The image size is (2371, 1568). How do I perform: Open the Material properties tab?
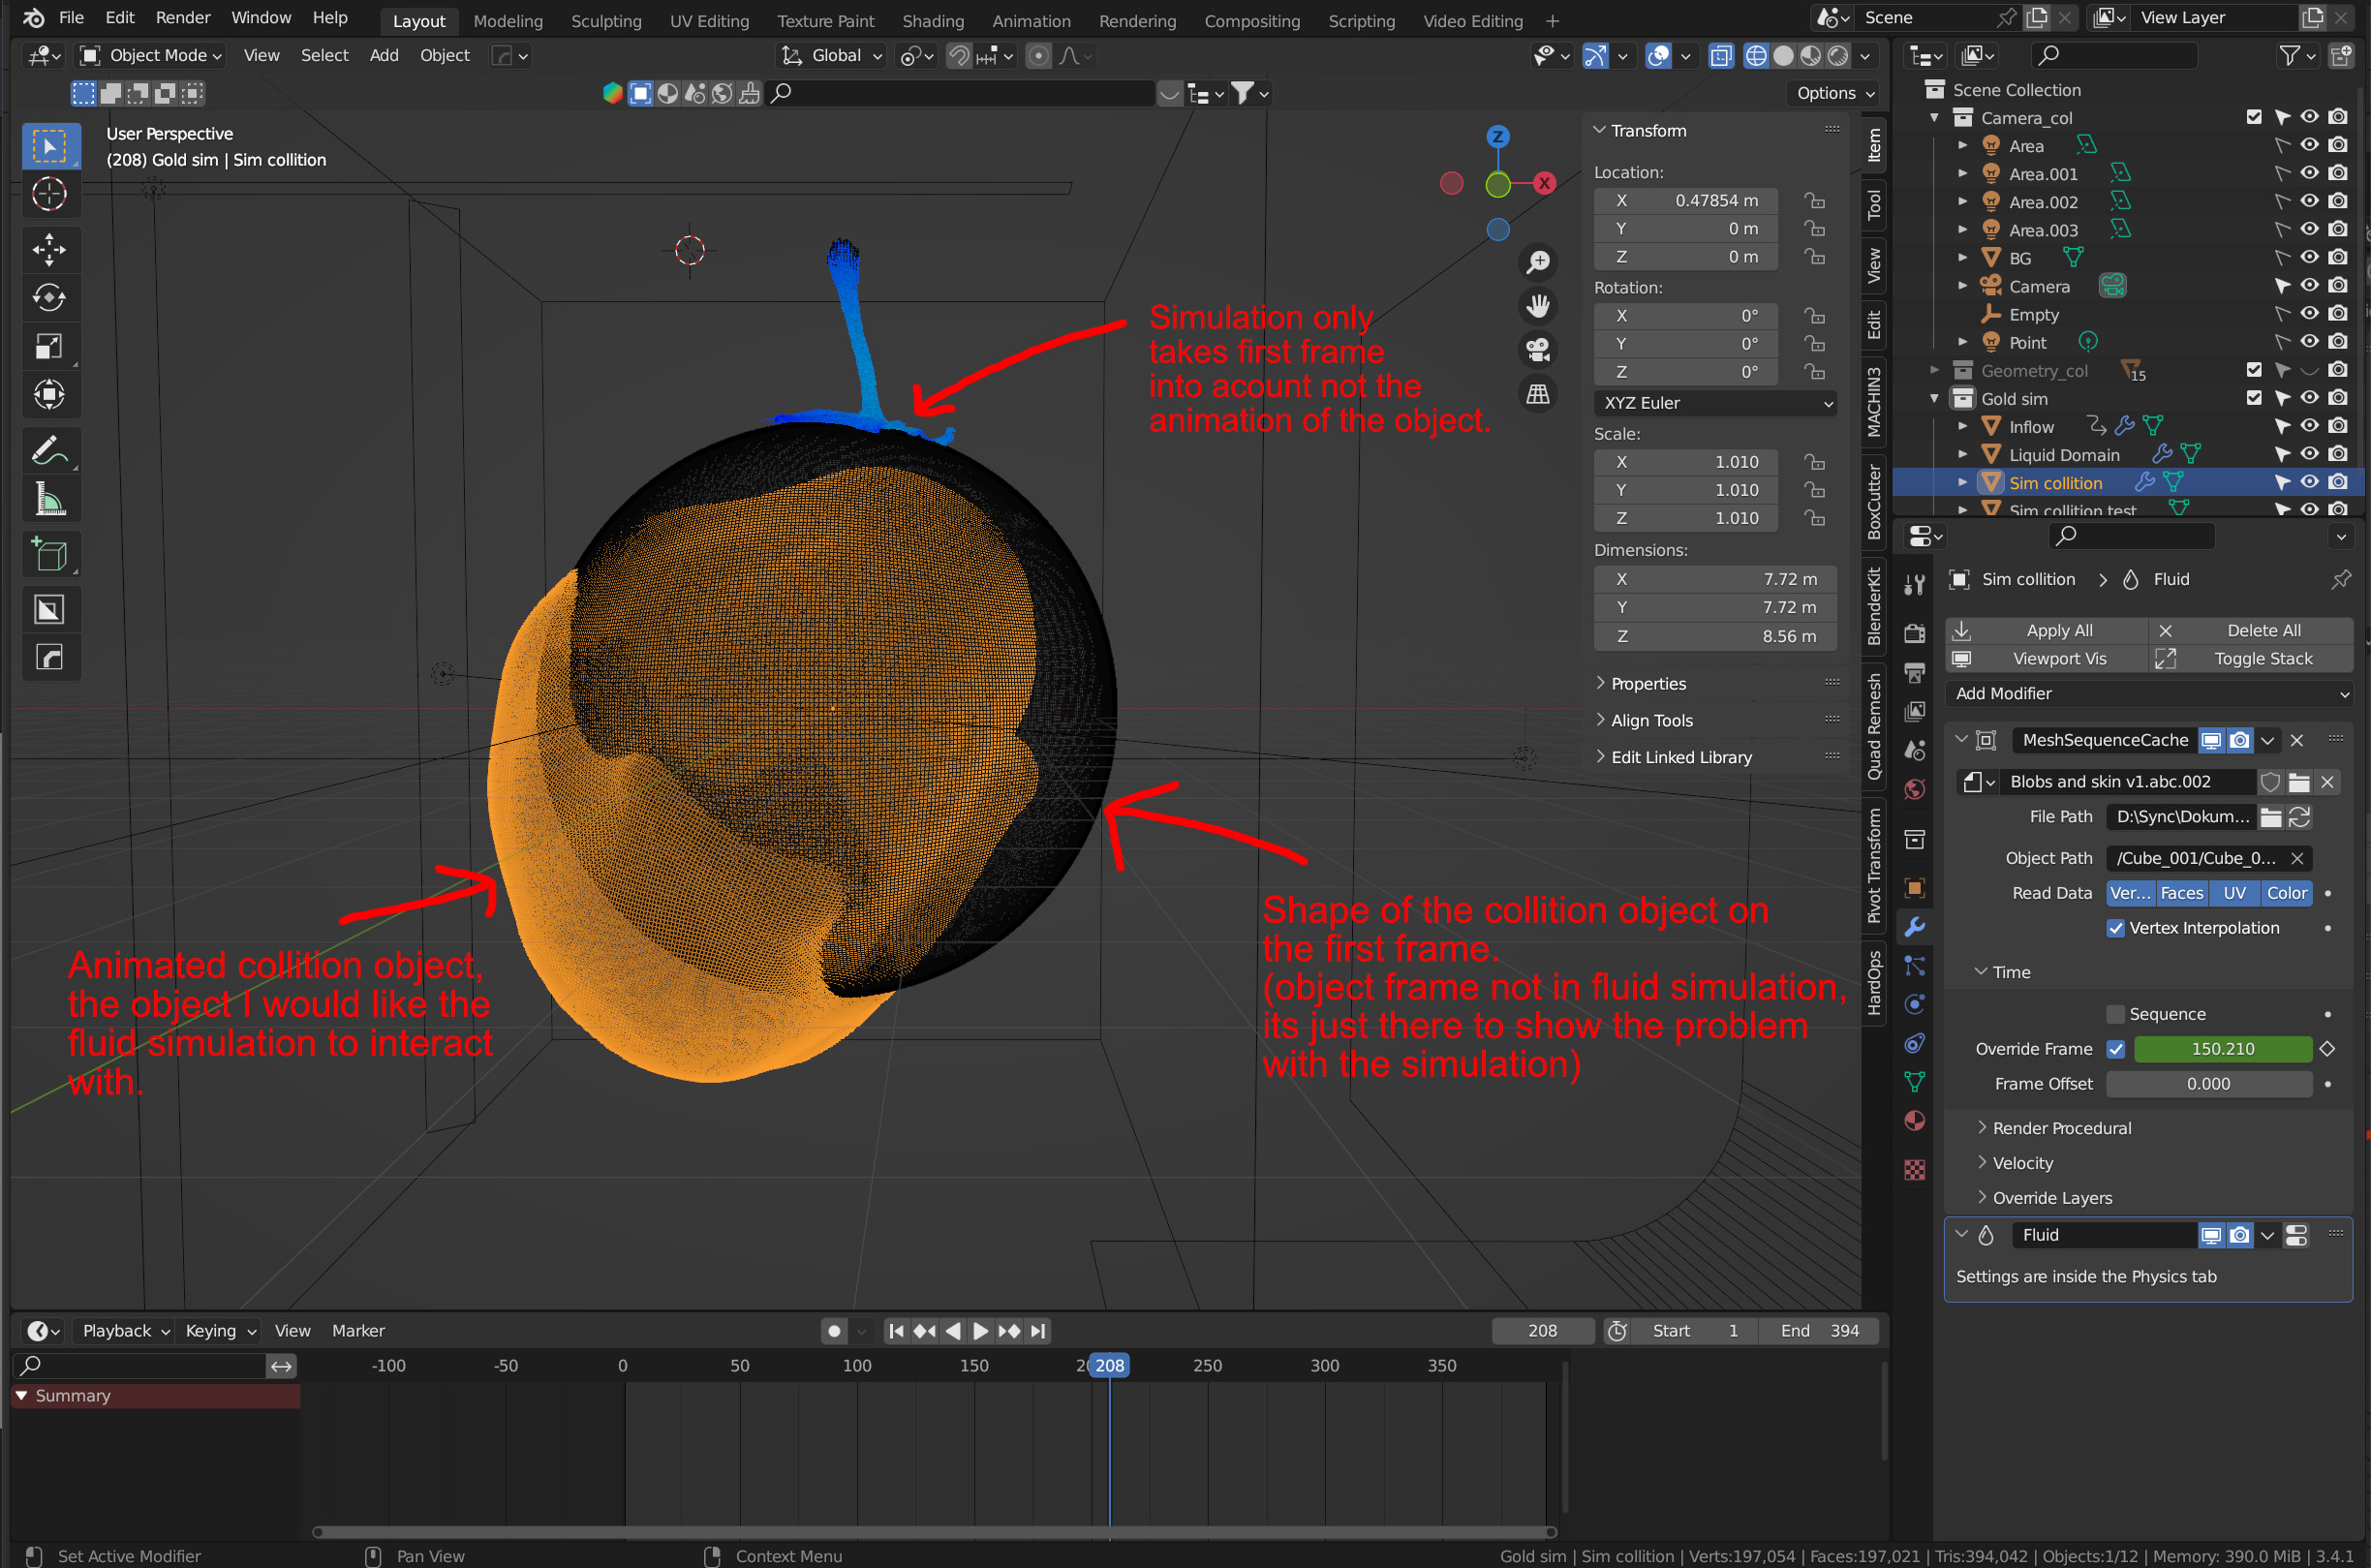[1914, 1121]
